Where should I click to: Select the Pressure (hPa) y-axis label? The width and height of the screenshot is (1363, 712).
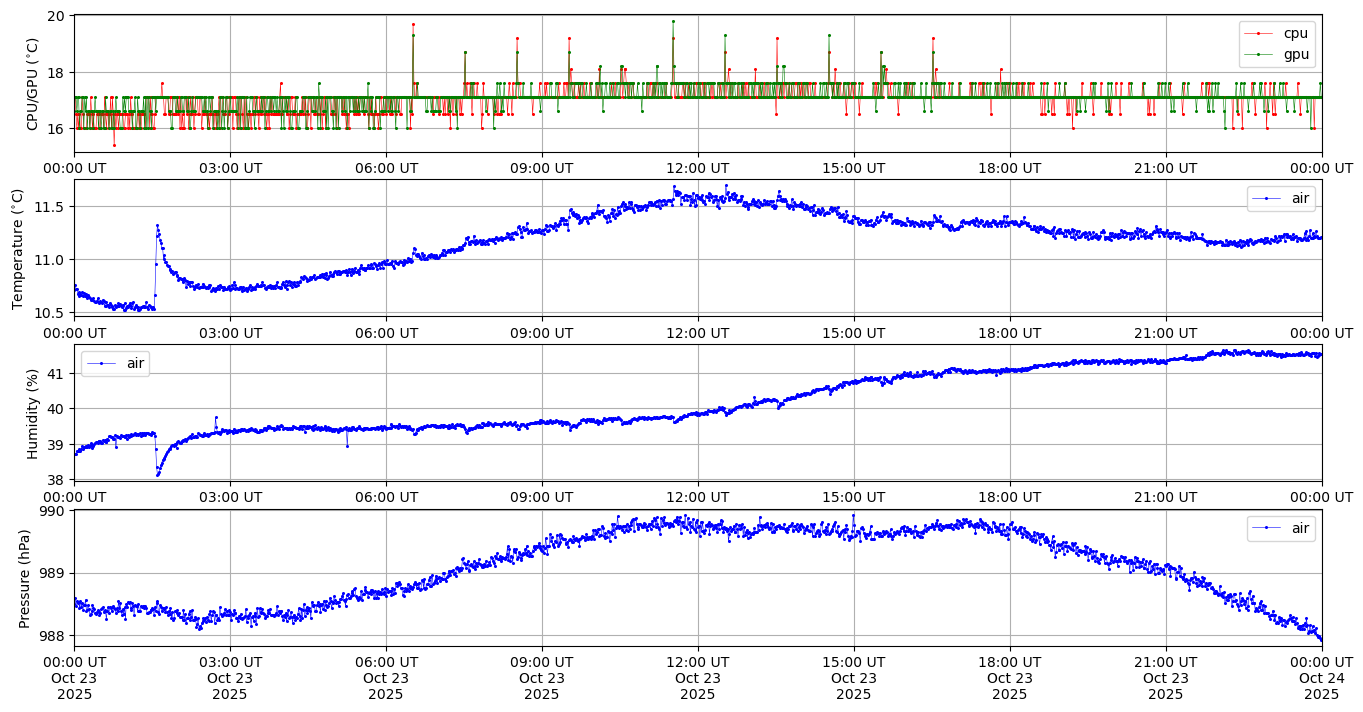[25, 578]
